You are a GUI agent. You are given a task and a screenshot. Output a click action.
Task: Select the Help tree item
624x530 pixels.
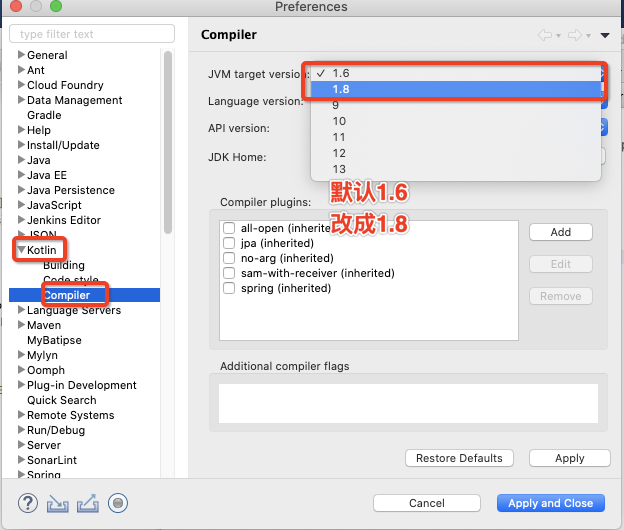[39, 130]
